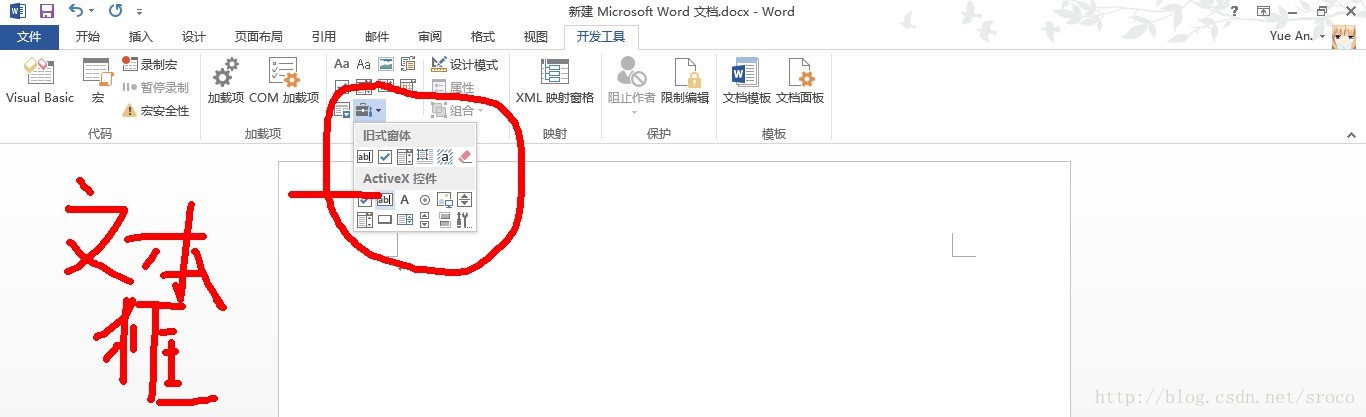
Task: Insert legacy text form field
Action: pos(365,156)
